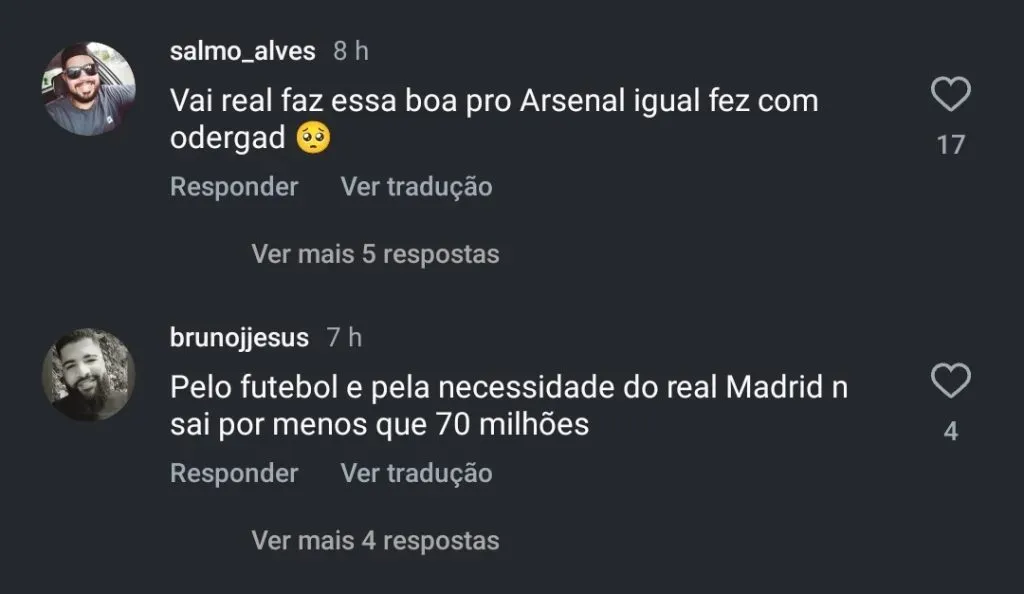Image resolution: width=1024 pixels, height=594 pixels.
Task: Click Responder under salmo_alves's comment
Action: [234, 187]
